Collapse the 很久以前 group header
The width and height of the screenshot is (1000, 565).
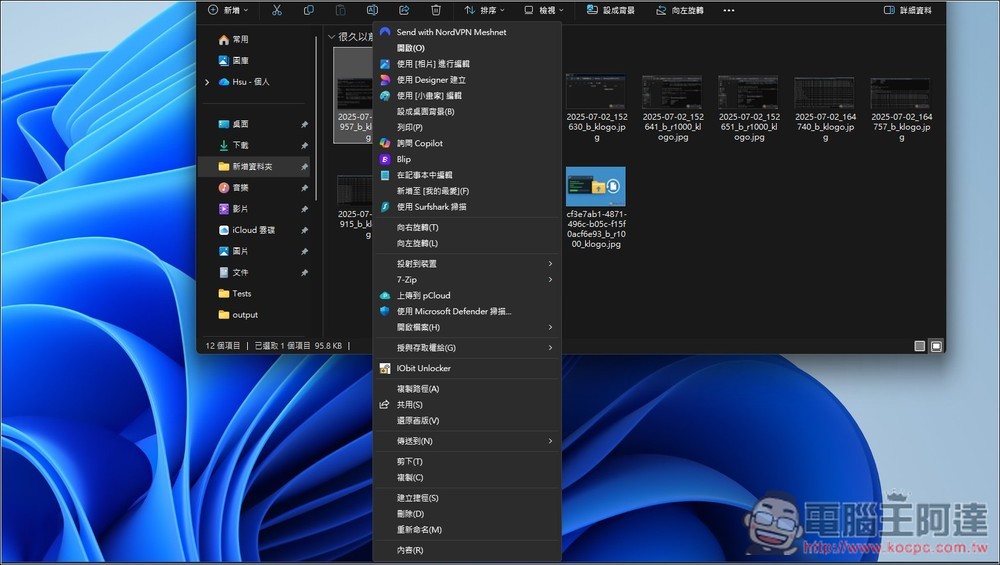point(331,37)
